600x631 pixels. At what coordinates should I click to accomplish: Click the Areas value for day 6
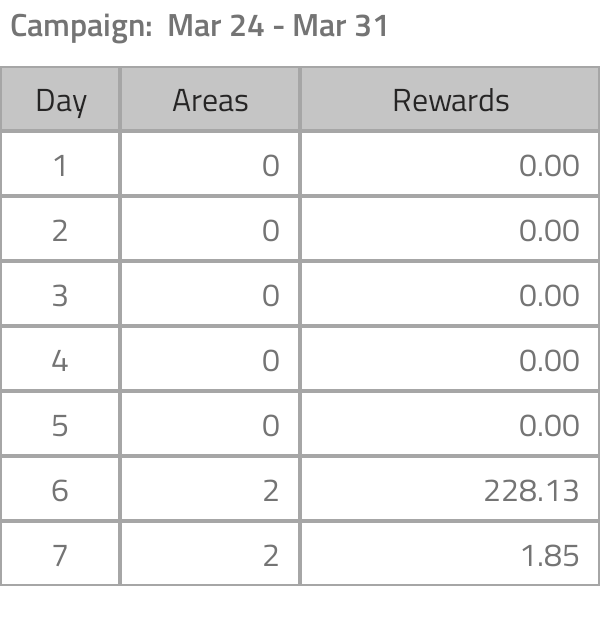[x=270, y=490]
